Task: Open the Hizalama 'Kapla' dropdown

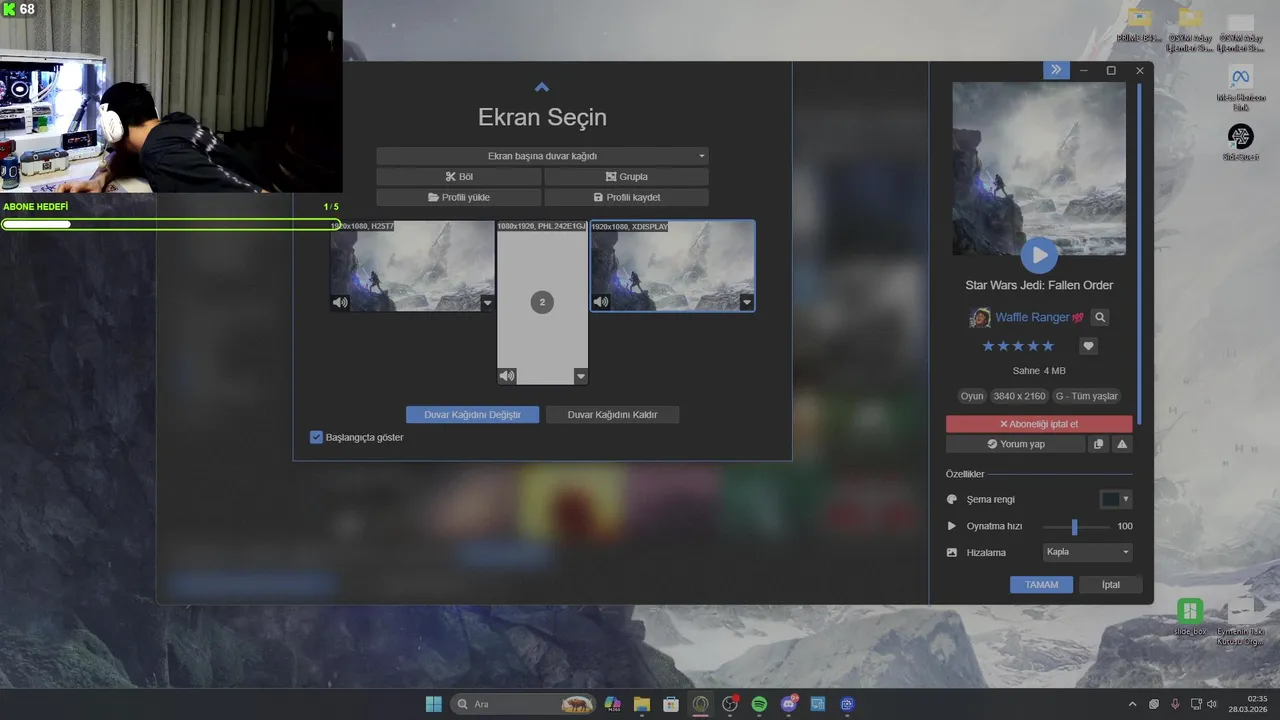Action: click(x=1087, y=552)
